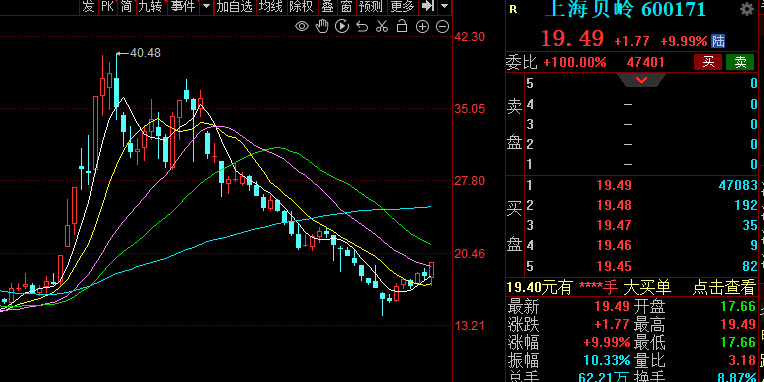Image resolution: width=764 pixels, height=382 pixels.
Task: Select buy level 4 price 19.46
Action: click(614, 245)
